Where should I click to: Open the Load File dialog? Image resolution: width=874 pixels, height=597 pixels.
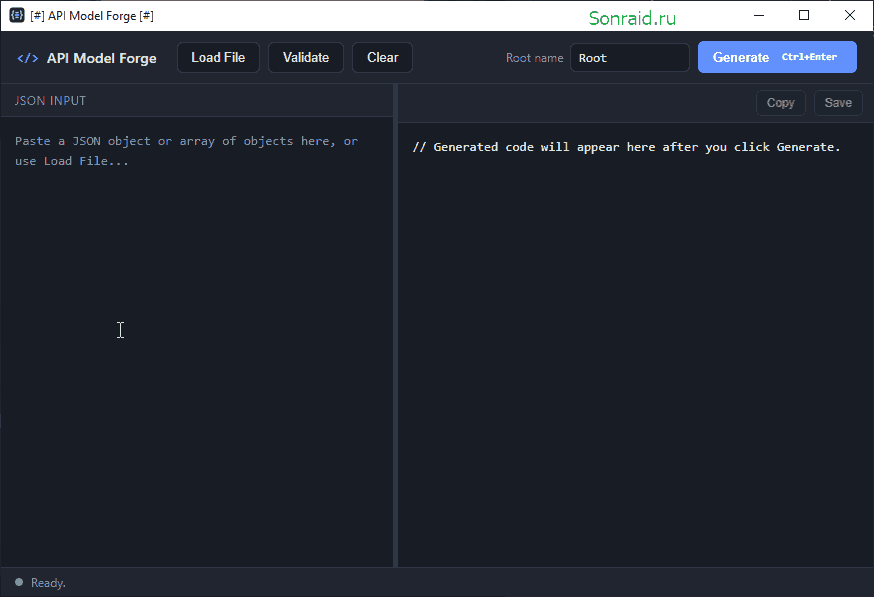click(x=218, y=57)
